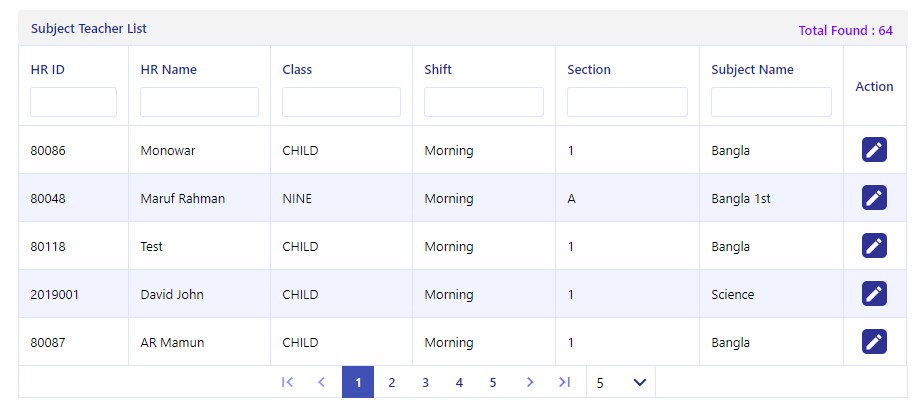This screenshot has height=417, width=923.
Task: Go to previous page arrow
Action: (321, 382)
